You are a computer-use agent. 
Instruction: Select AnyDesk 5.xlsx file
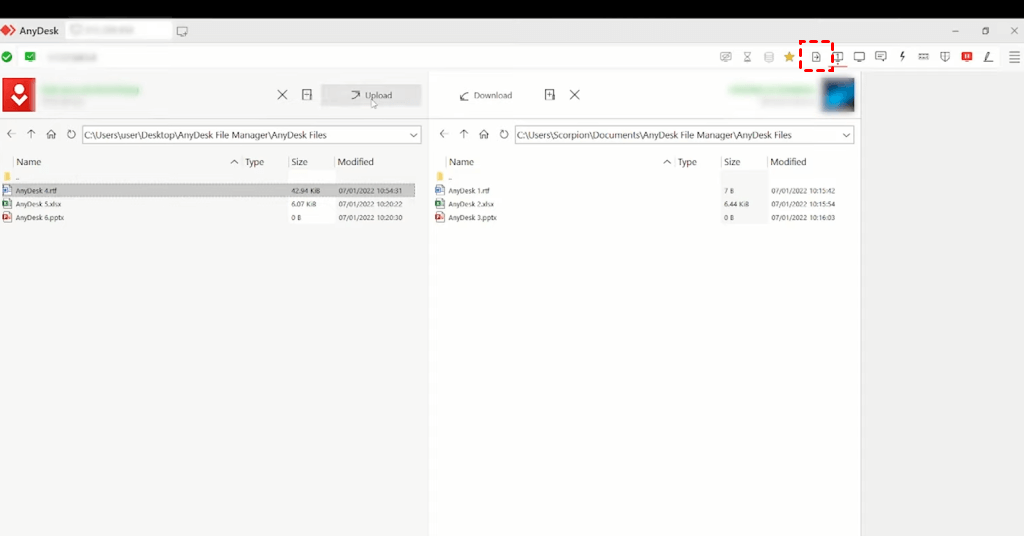pos(208,204)
